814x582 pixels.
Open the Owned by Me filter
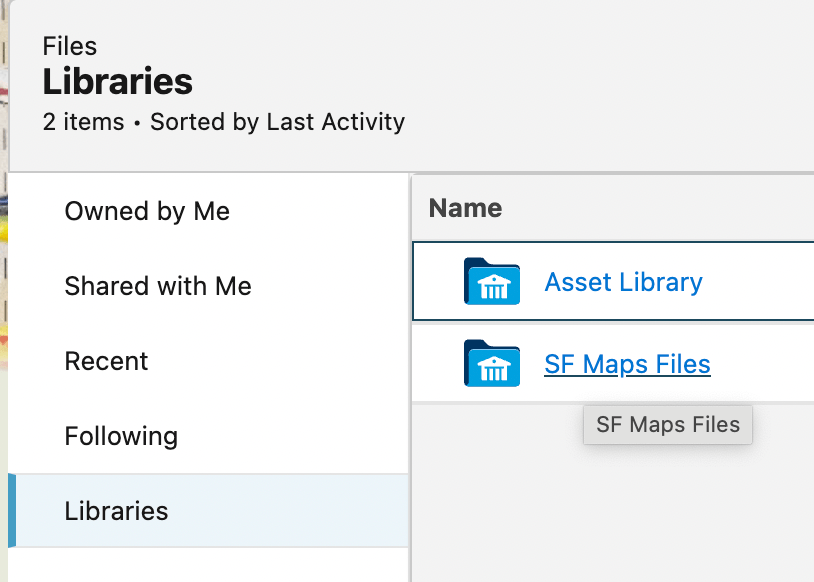coord(146,211)
